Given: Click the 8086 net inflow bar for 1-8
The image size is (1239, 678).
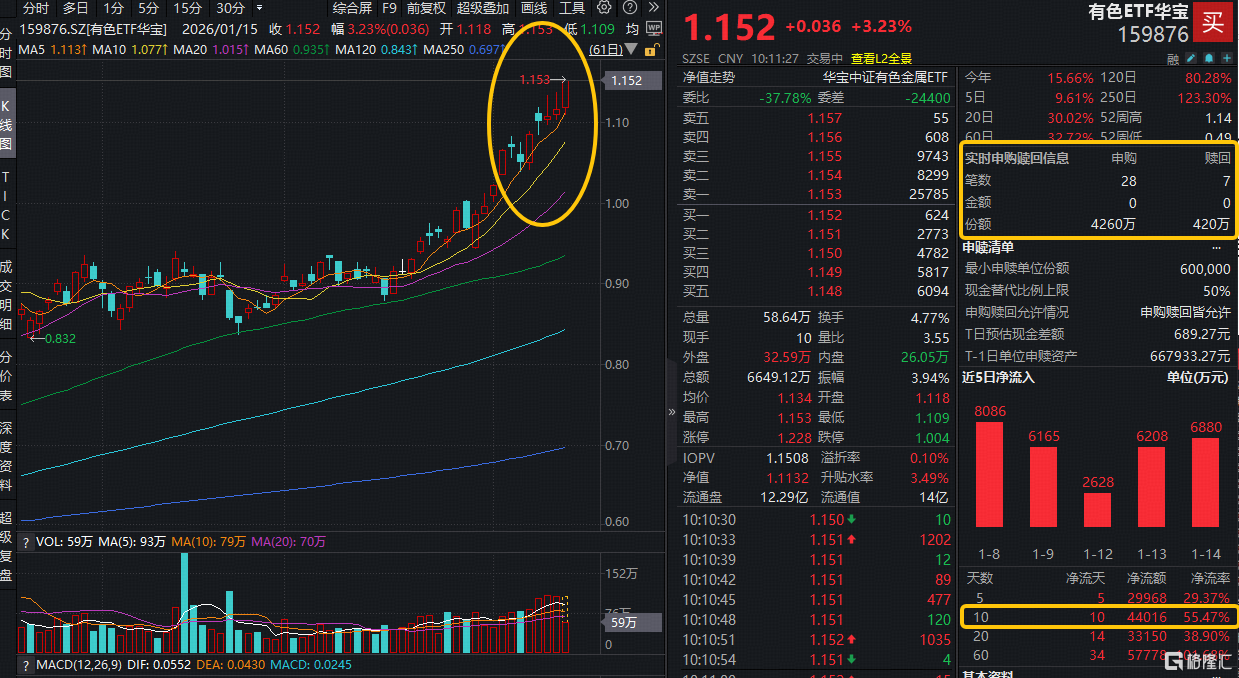Looking at the screenshot, I should [x=989, y=474].
